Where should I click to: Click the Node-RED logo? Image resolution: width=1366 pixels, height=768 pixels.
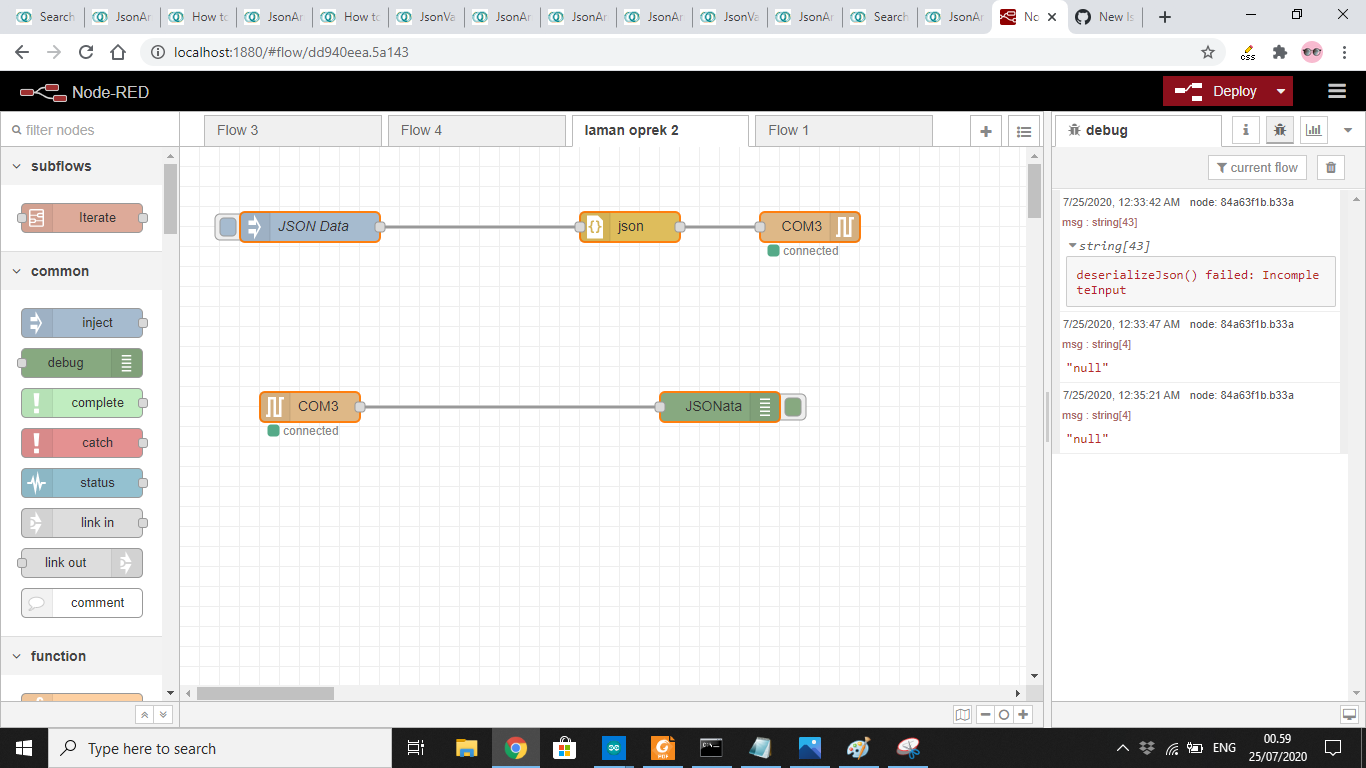pos(84,92)
